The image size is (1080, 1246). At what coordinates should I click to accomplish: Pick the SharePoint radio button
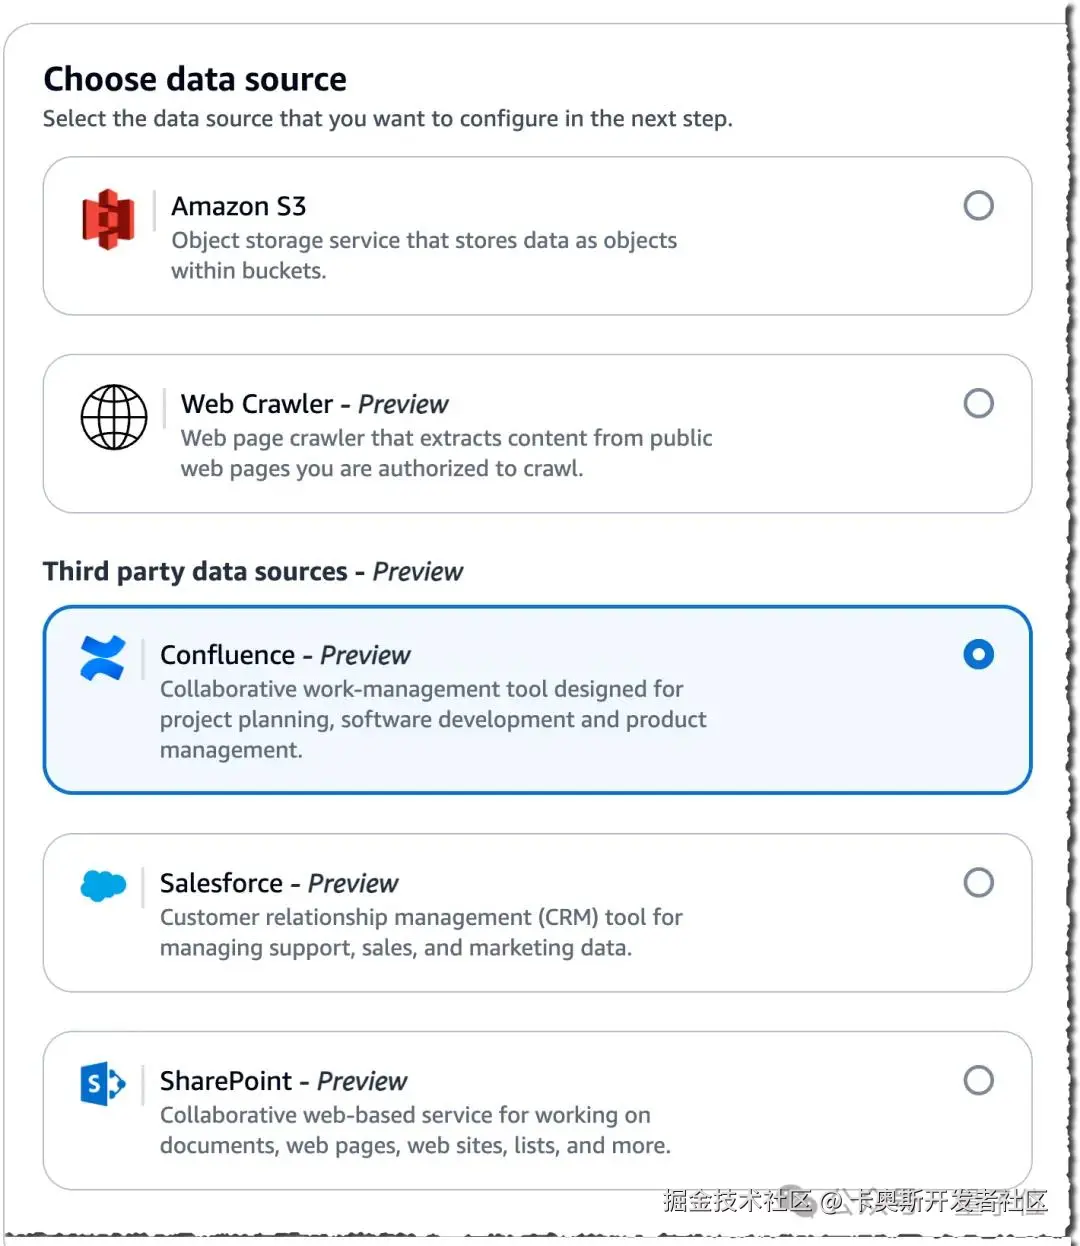pos(978,1080)
